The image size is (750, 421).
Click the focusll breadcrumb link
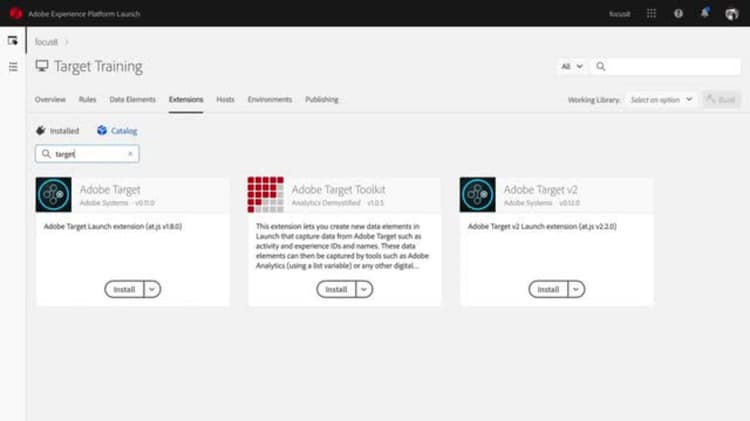coord(46,42)
